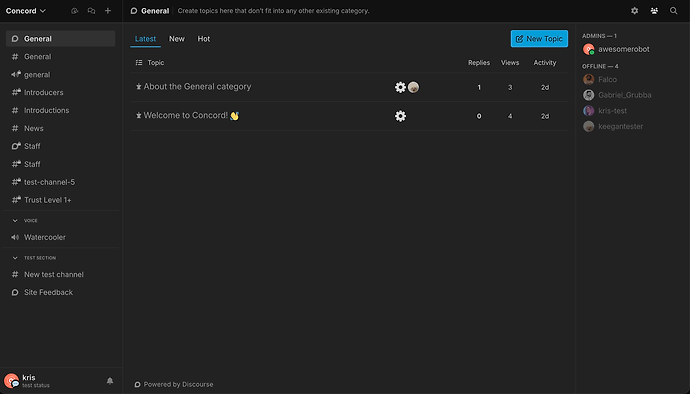Open the 'general' voice channel with speaker icon
The width and height of the screenshot is (690, 394).
tap(61, 74)
